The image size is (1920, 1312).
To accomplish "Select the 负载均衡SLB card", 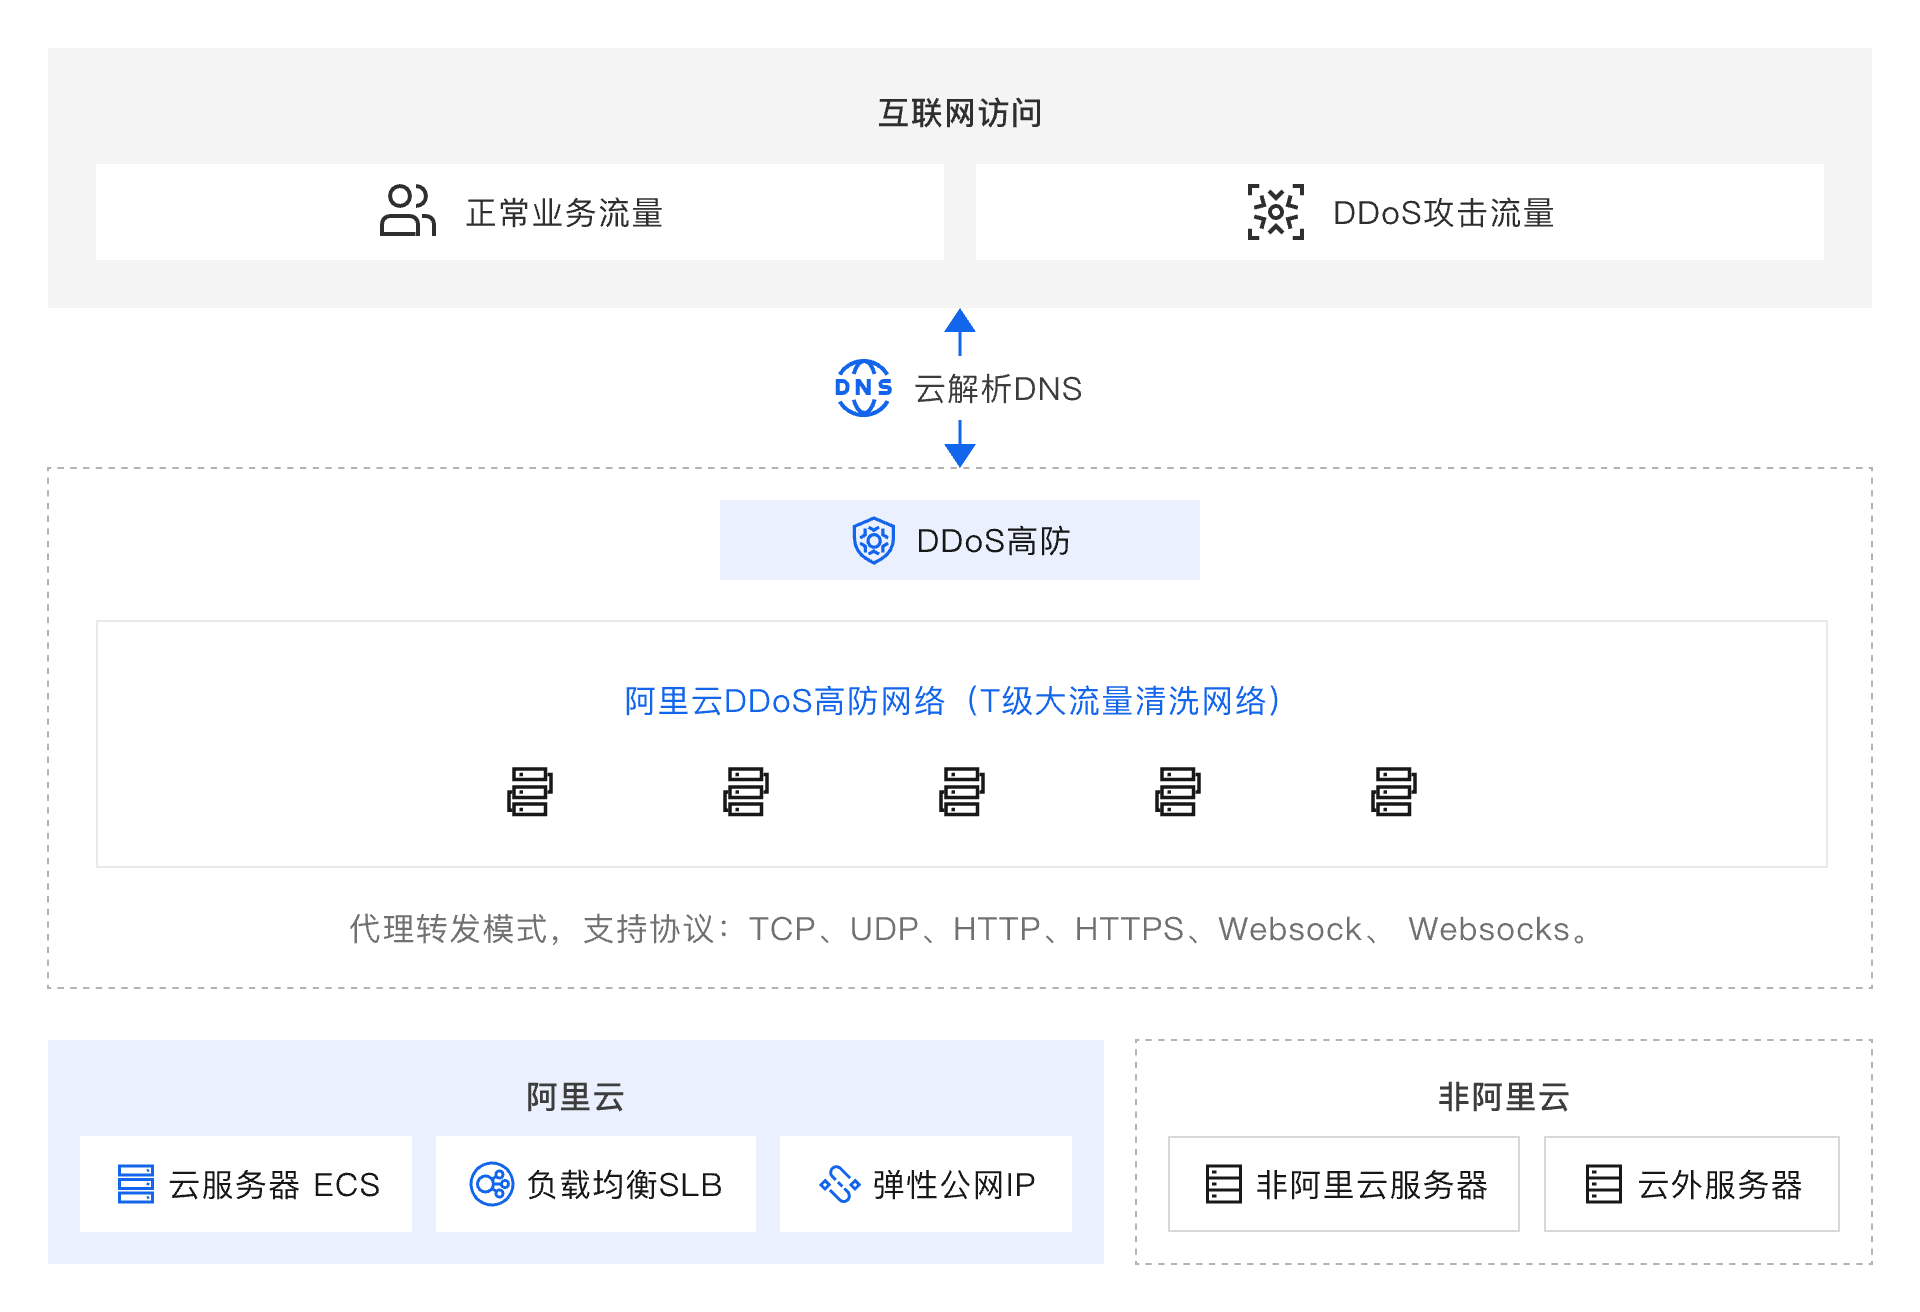I will [x=596, y=1184].
